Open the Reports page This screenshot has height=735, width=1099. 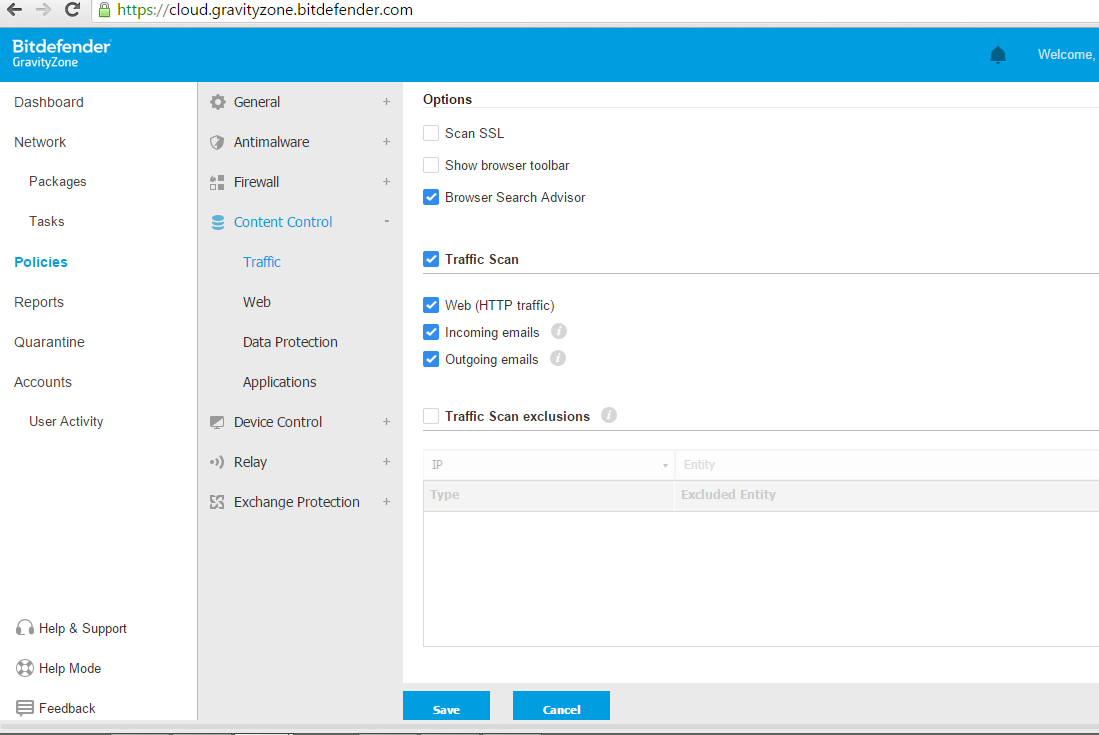coord(39,302)
